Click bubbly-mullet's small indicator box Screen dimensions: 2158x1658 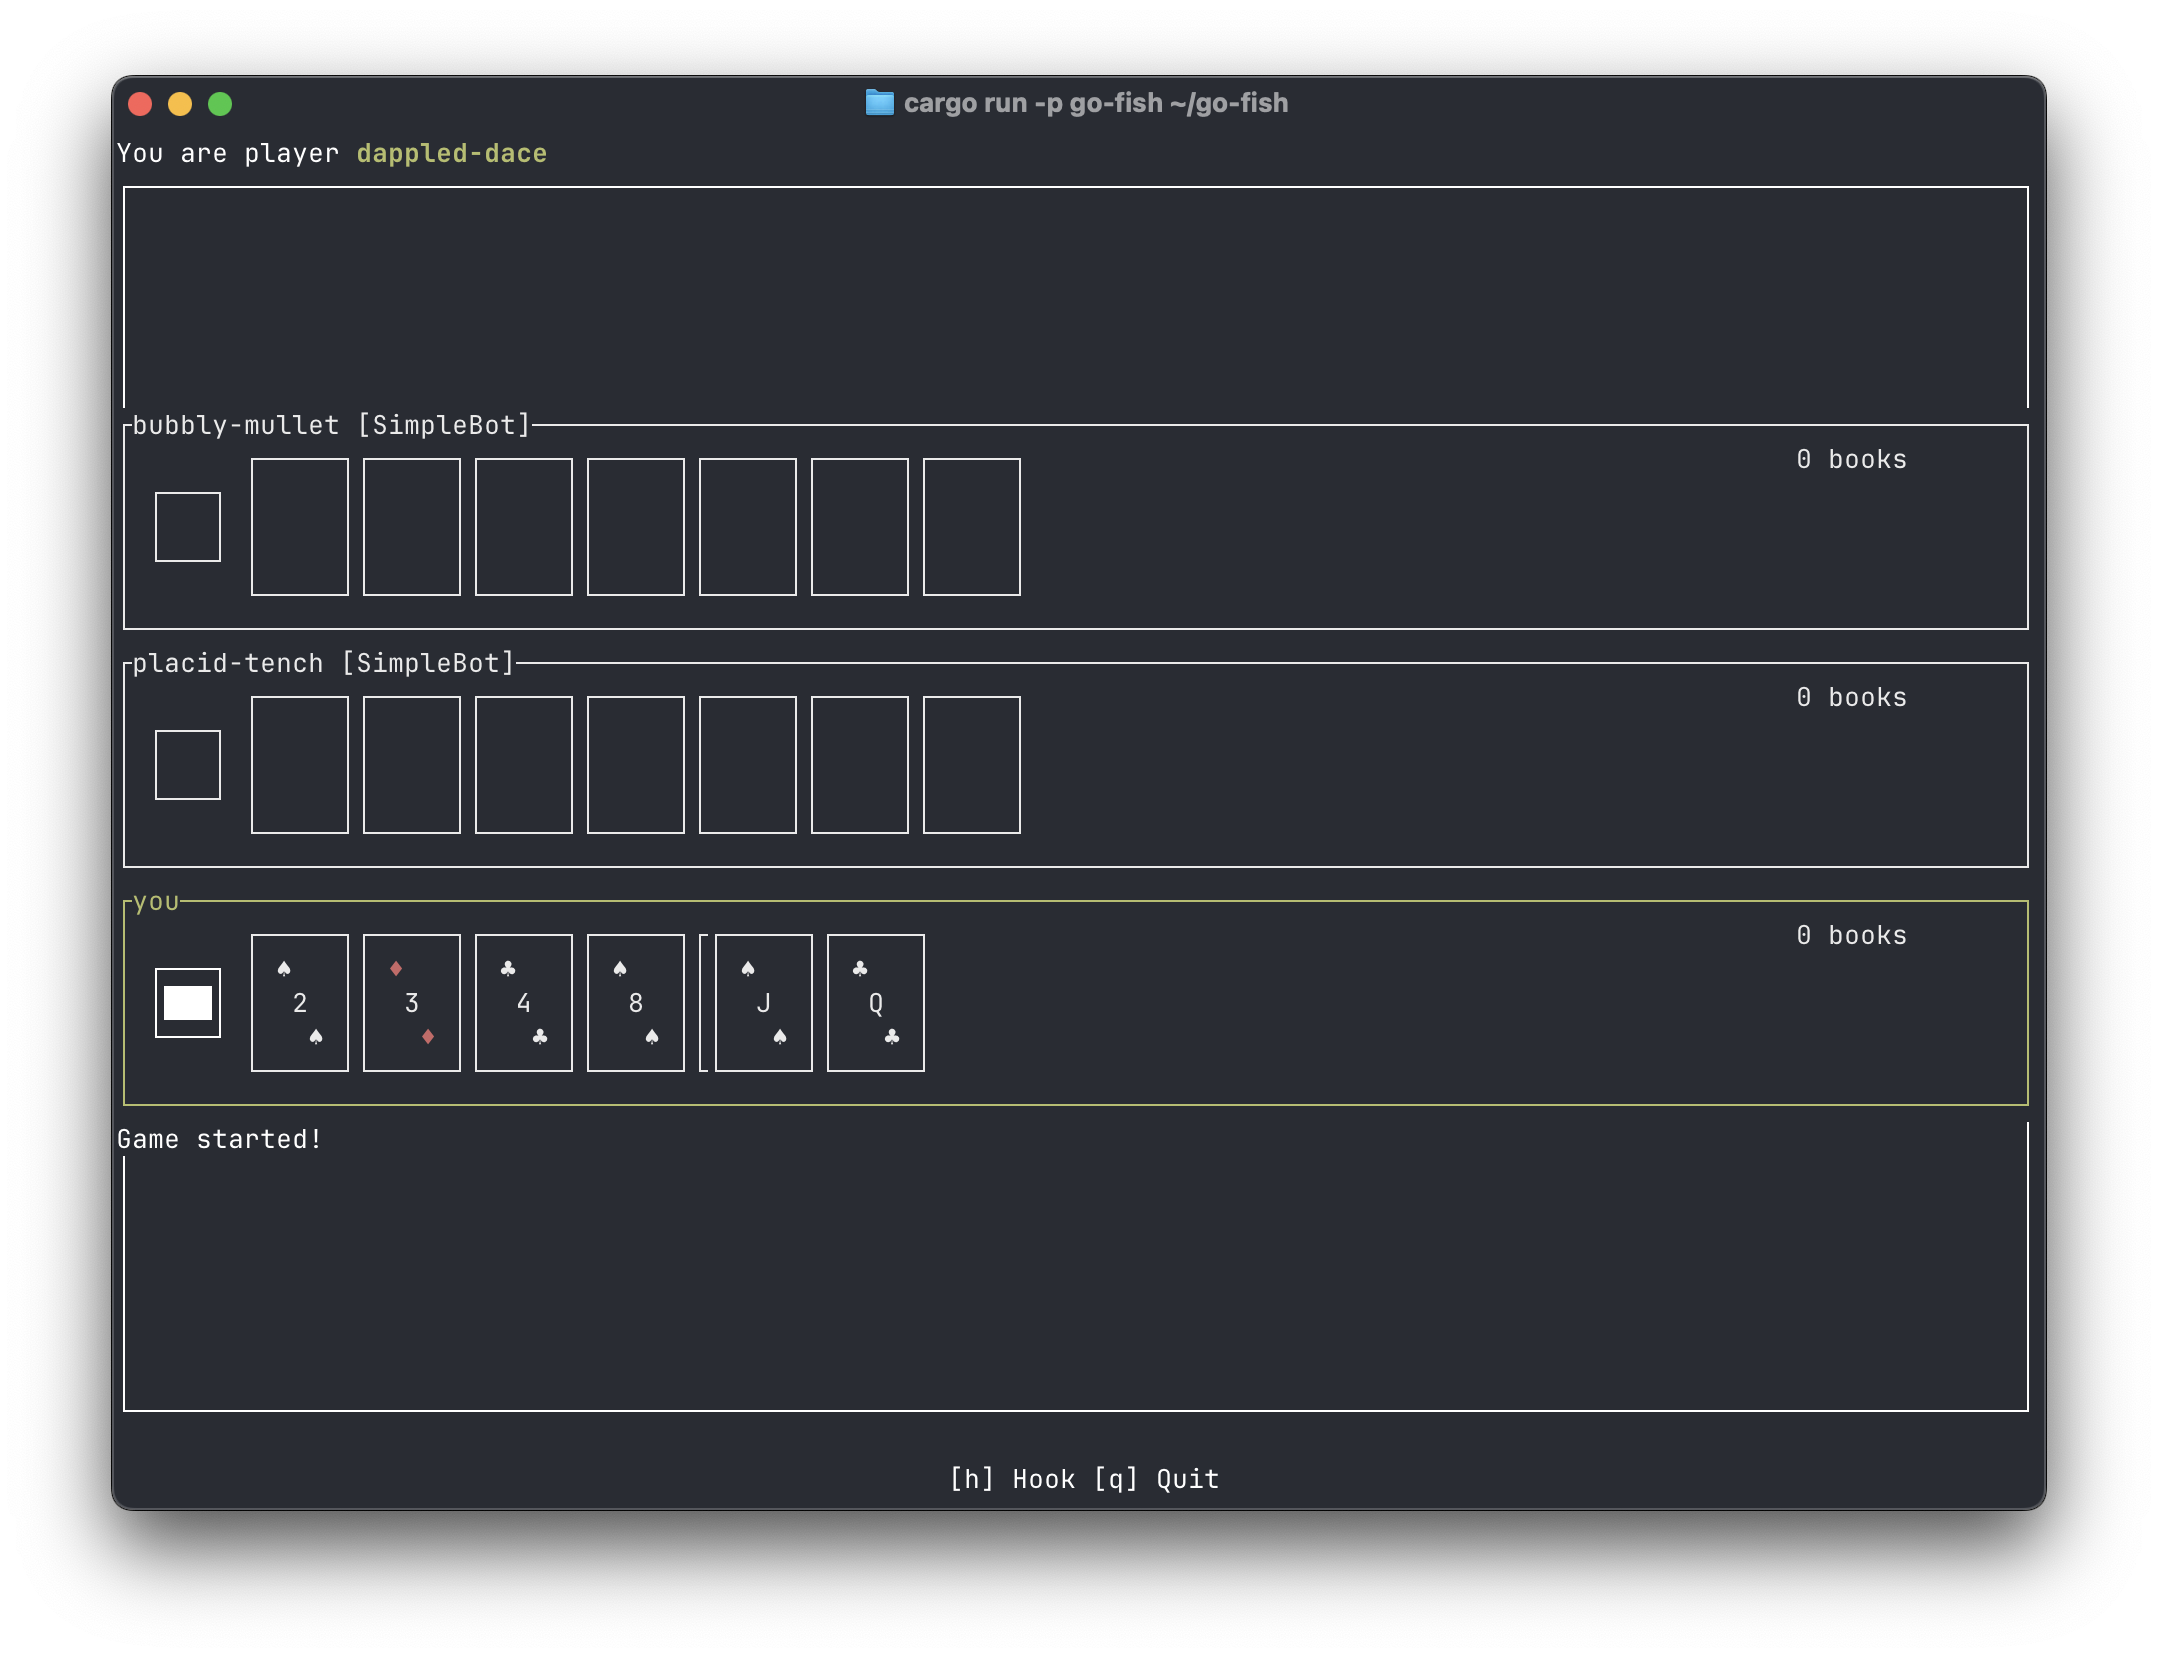pos(188,527)
